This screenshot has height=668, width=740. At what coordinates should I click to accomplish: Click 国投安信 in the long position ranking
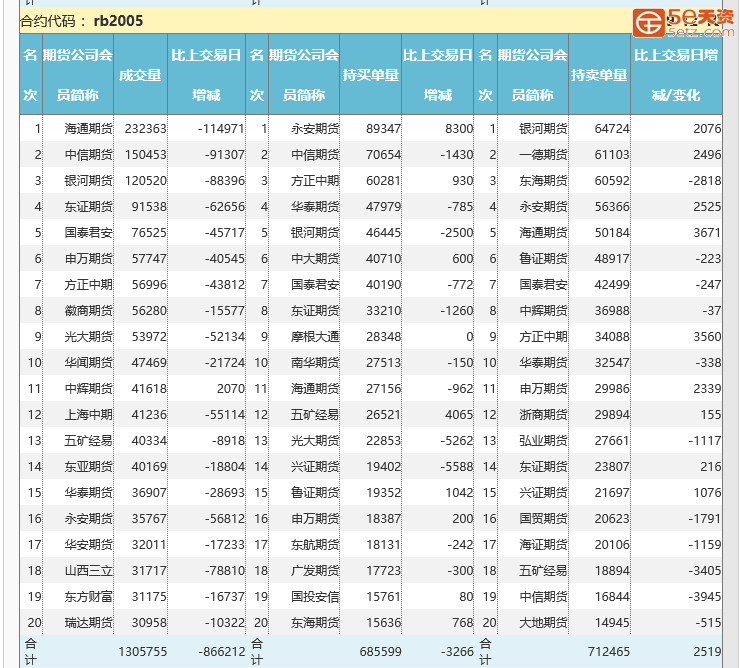click(x=315, y=596)
